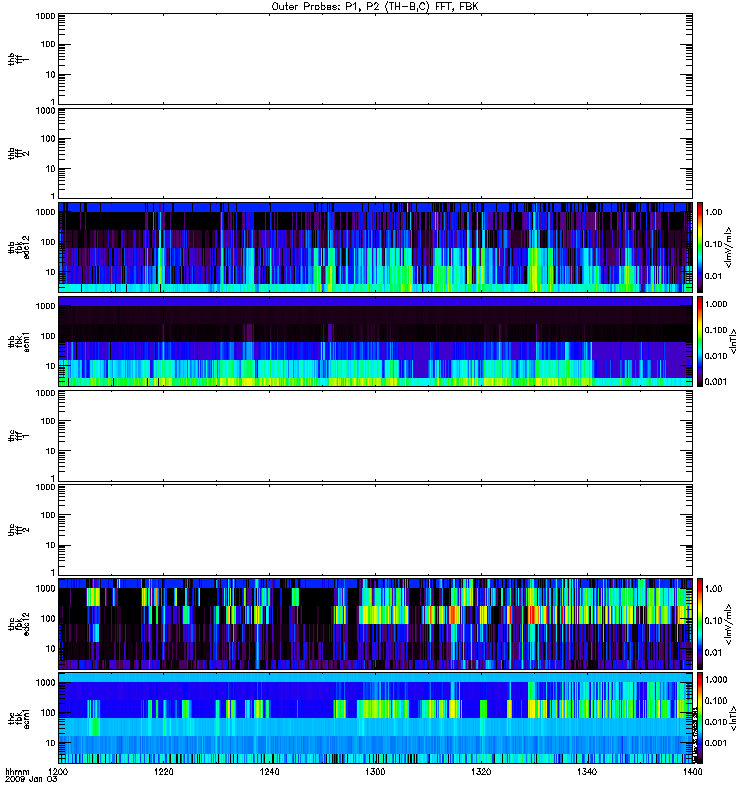750x800 pixels.
Task: Click the 'thc fbk scm1' y-axis title
Action: 19,718
